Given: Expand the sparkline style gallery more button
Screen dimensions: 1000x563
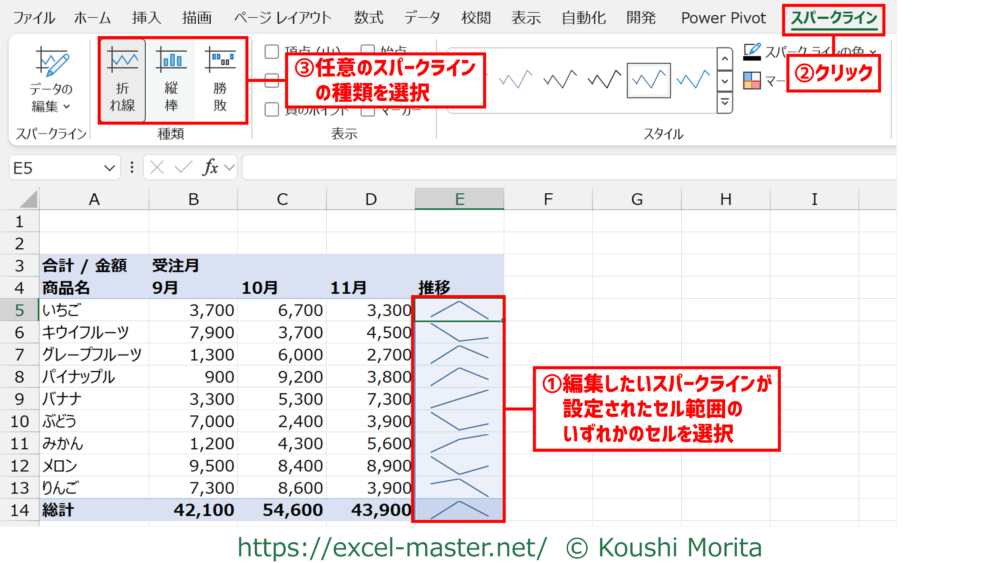Looking at the screenshot, I should point(724,102).
